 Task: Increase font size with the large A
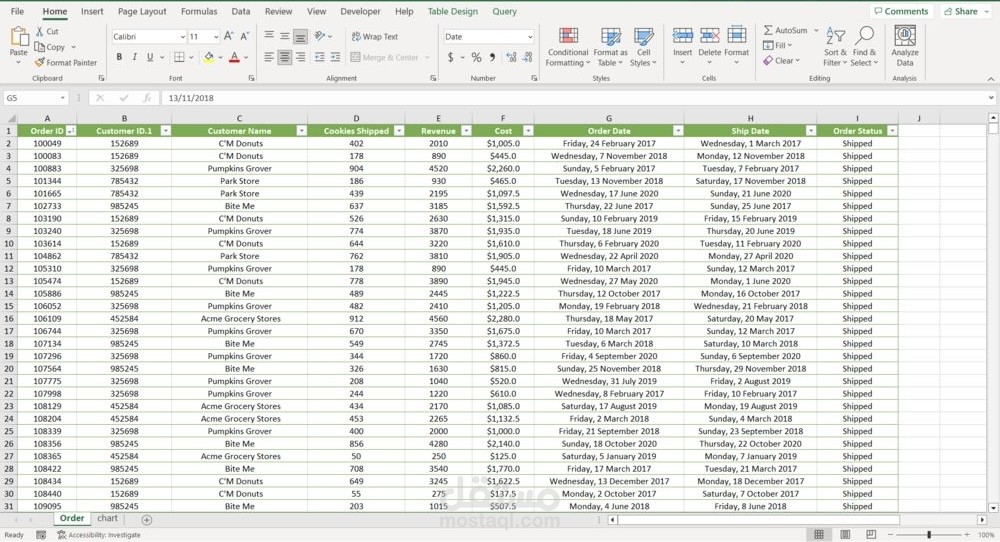coord(228,36)
